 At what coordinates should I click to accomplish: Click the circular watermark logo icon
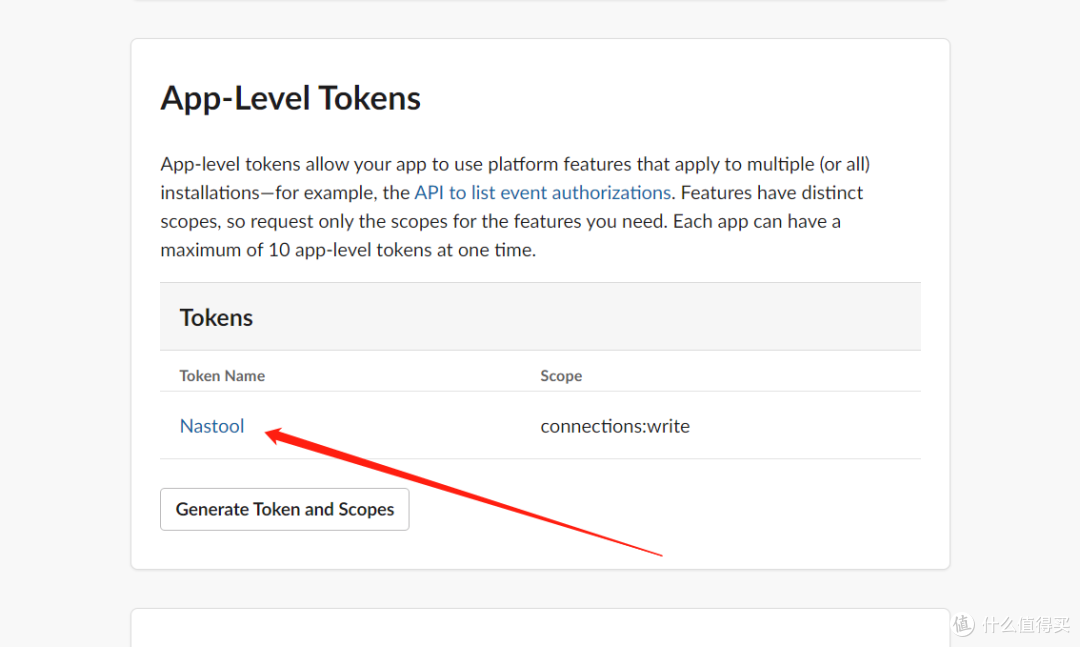(x=963, y=625)
